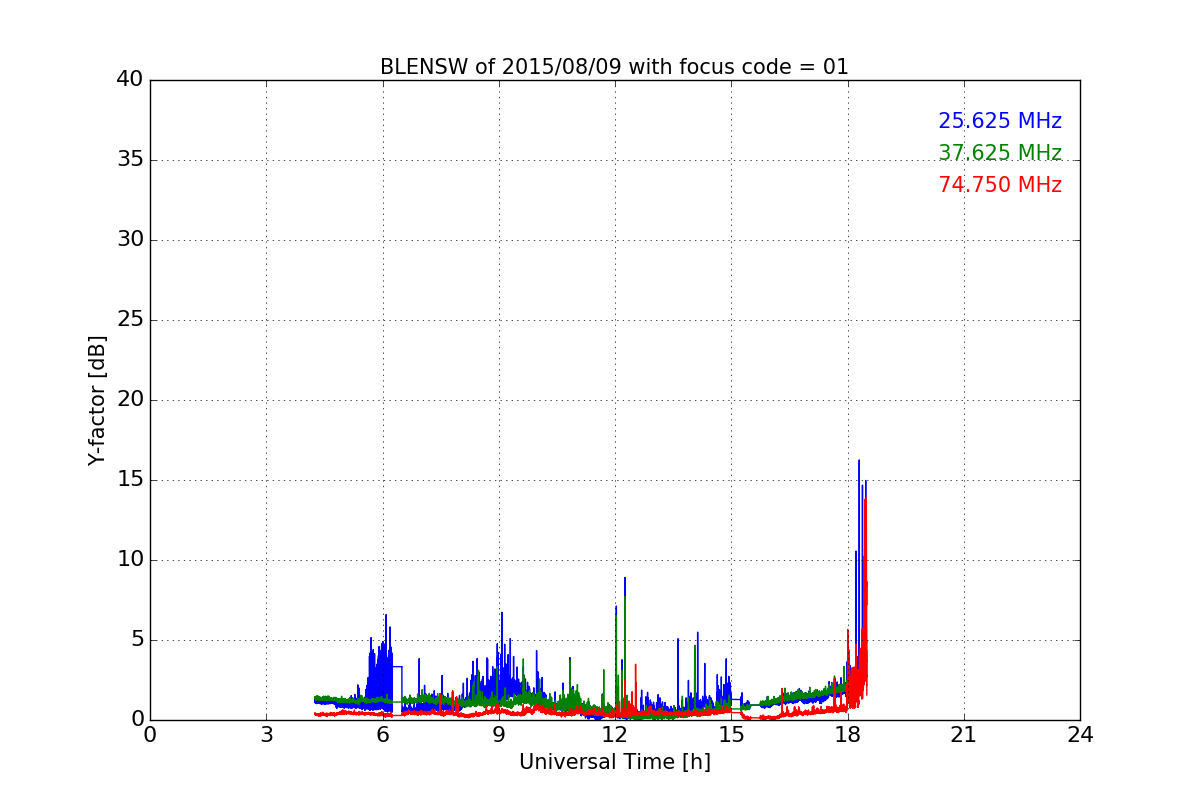Click the x-axis tick label '9'
The height and width of the screenshot is (800, 1200).
[x=499, y=735]
